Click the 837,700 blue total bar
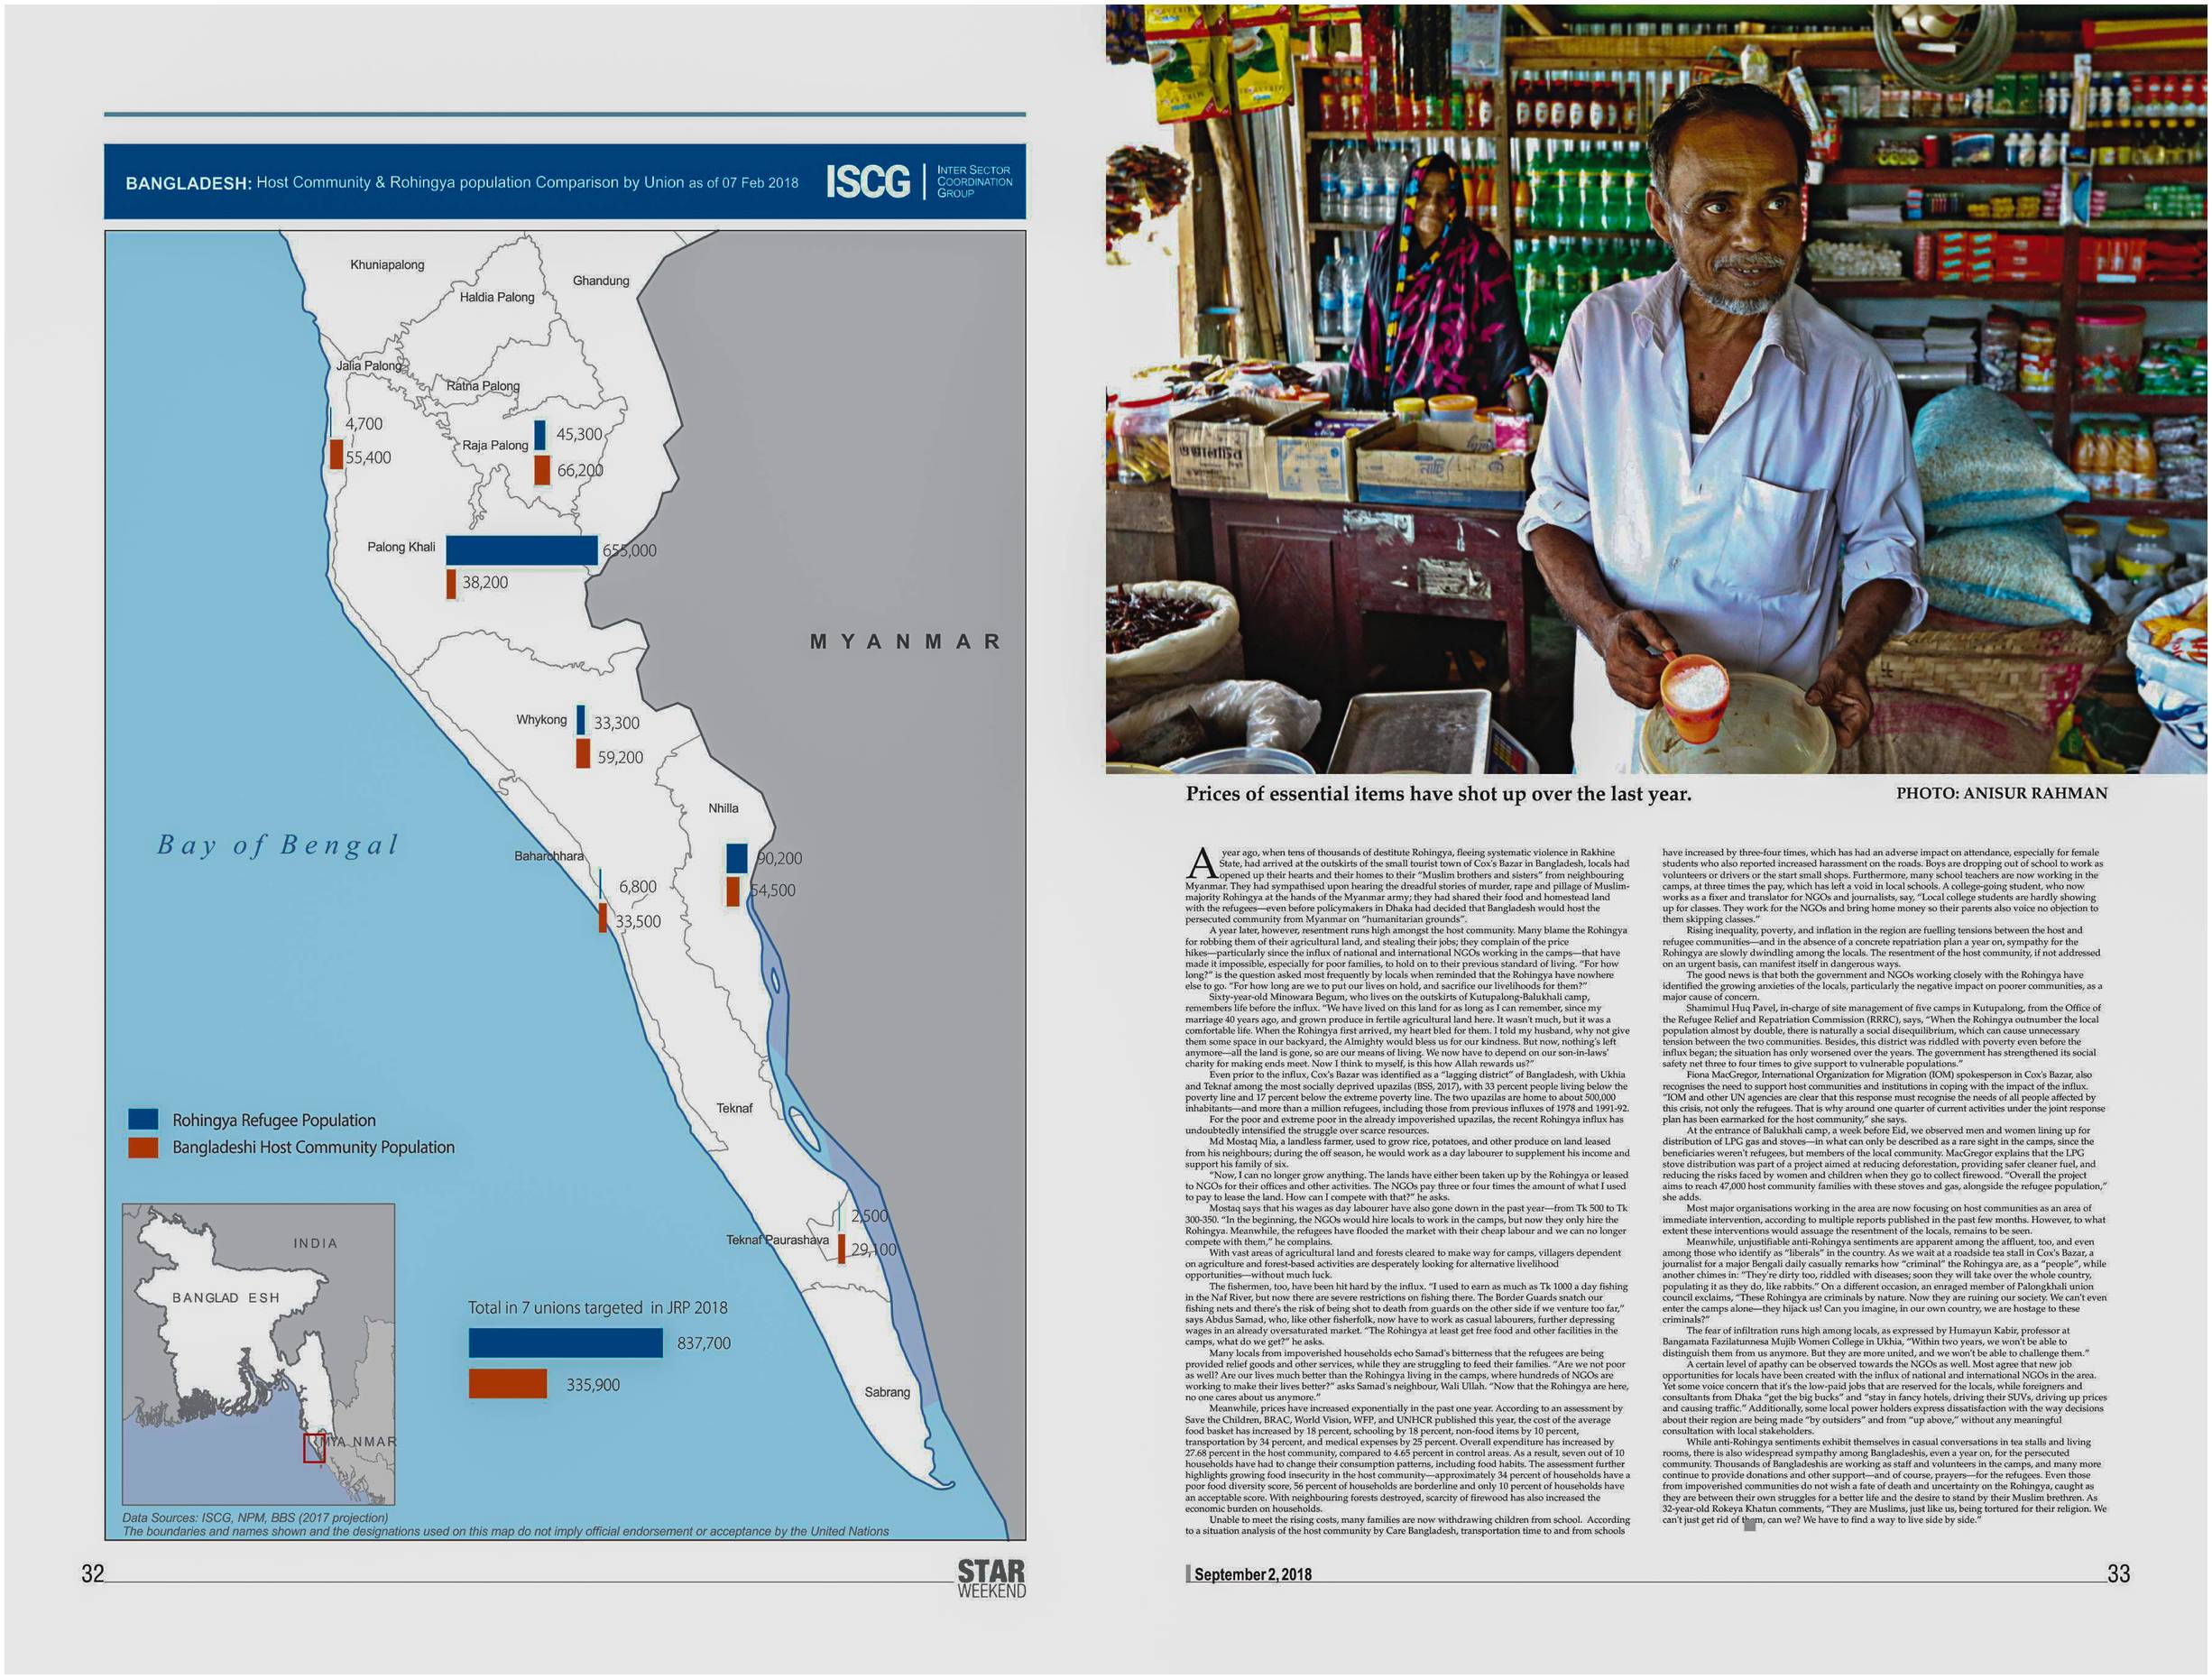 [565, 1342]
